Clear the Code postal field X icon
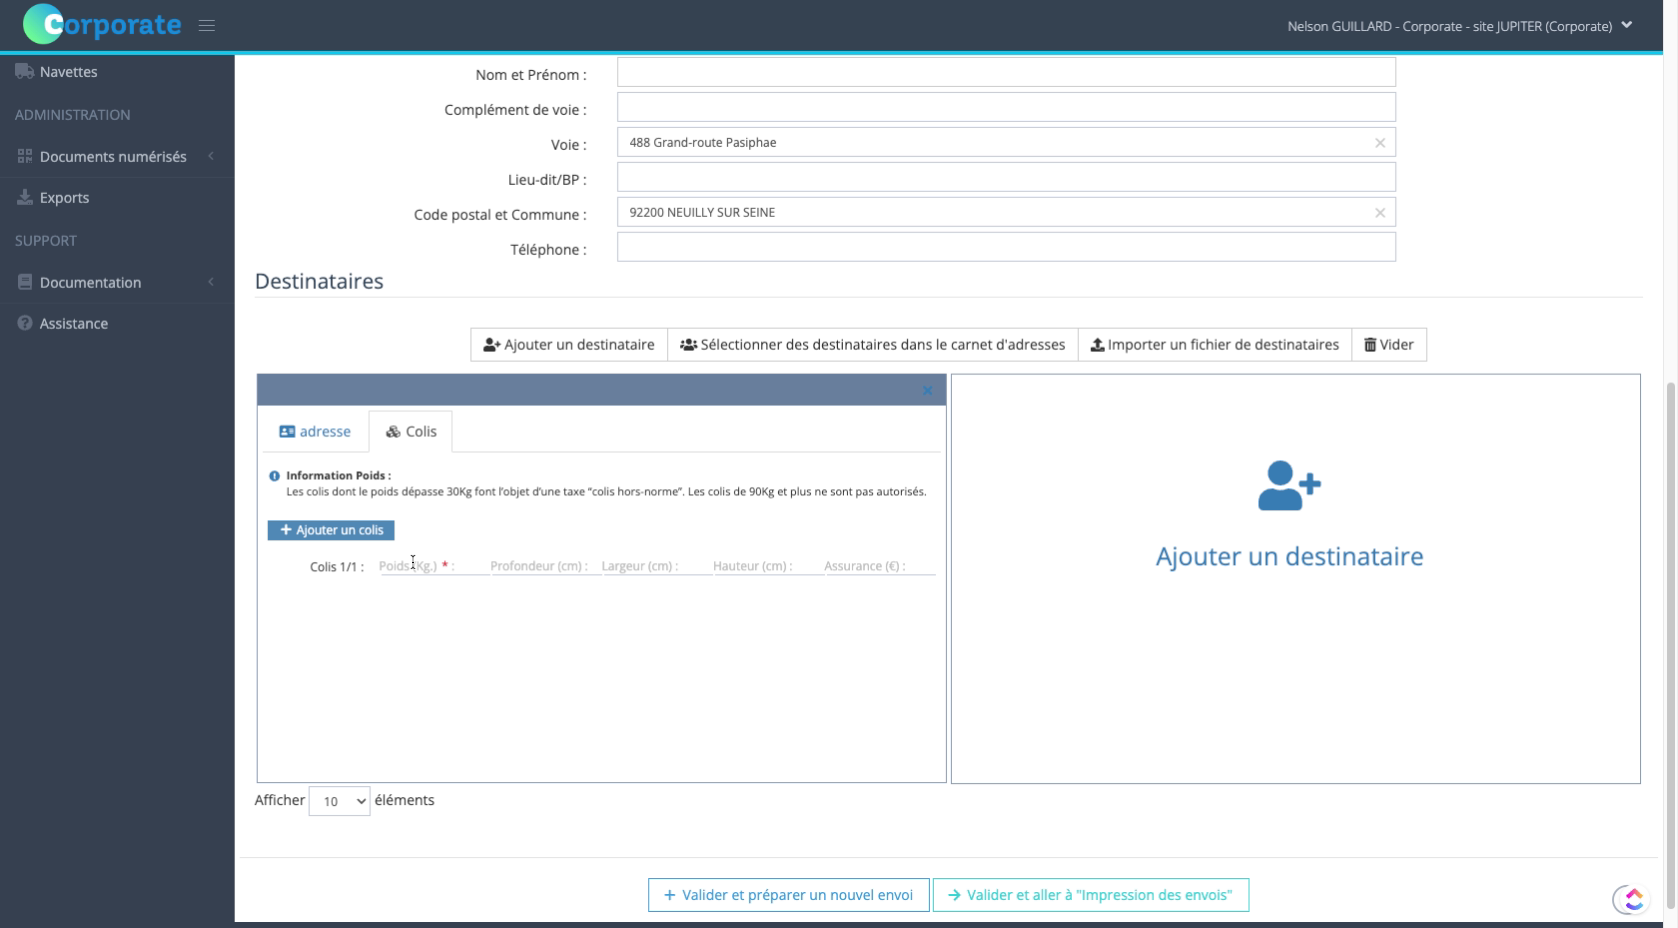The image size is (1678, 928). 1380,213
